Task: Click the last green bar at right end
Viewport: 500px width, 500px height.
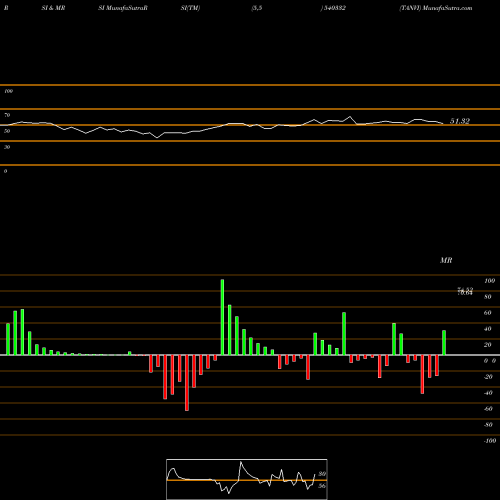Action: point(444,343)
